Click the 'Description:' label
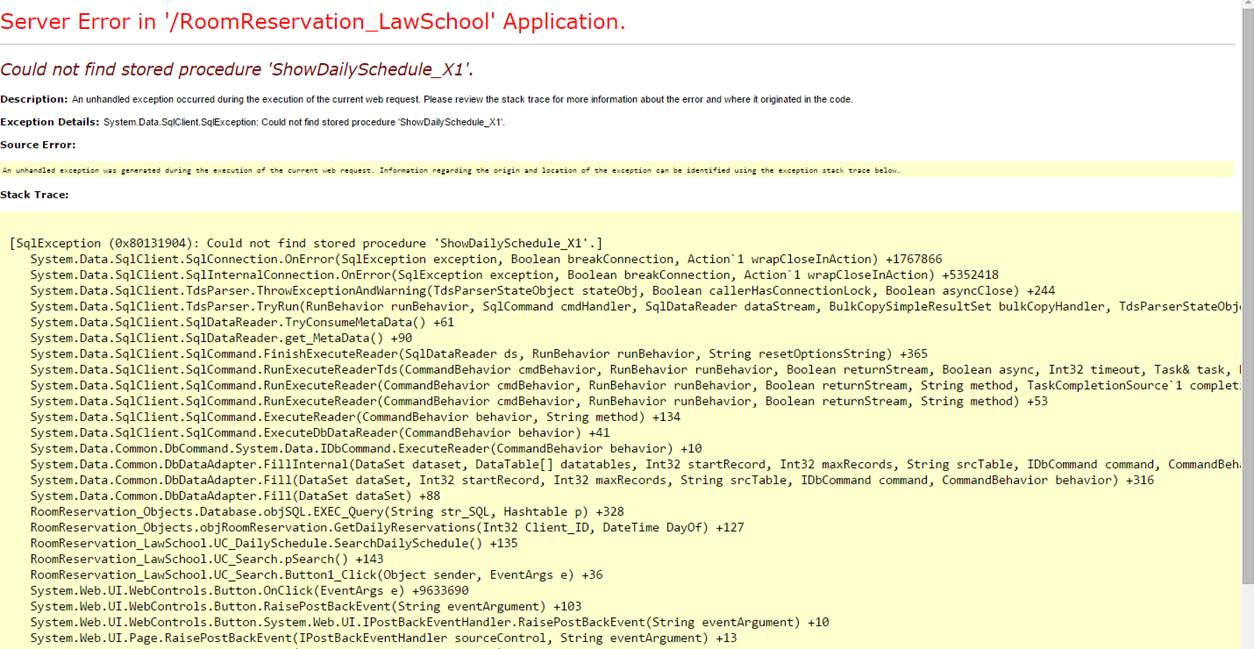1254x649 pixels. (34, 99)
